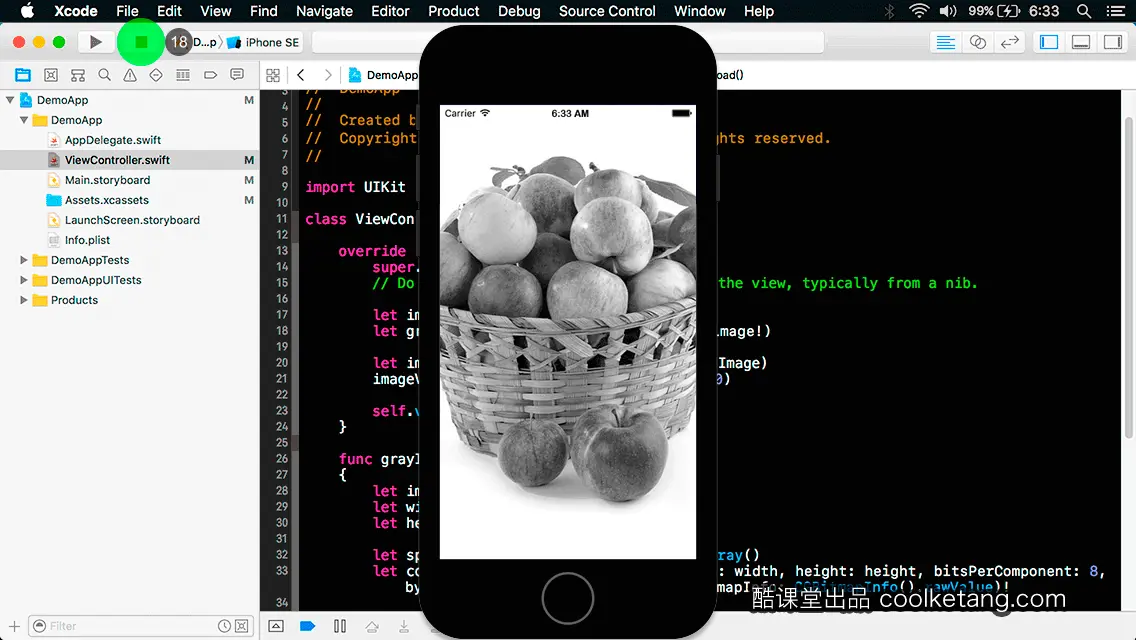Image resolution: width=1136 pixels, height=640 pixels.
Task: Open the Test navigator diamond icon
Action: click(156, 75)
